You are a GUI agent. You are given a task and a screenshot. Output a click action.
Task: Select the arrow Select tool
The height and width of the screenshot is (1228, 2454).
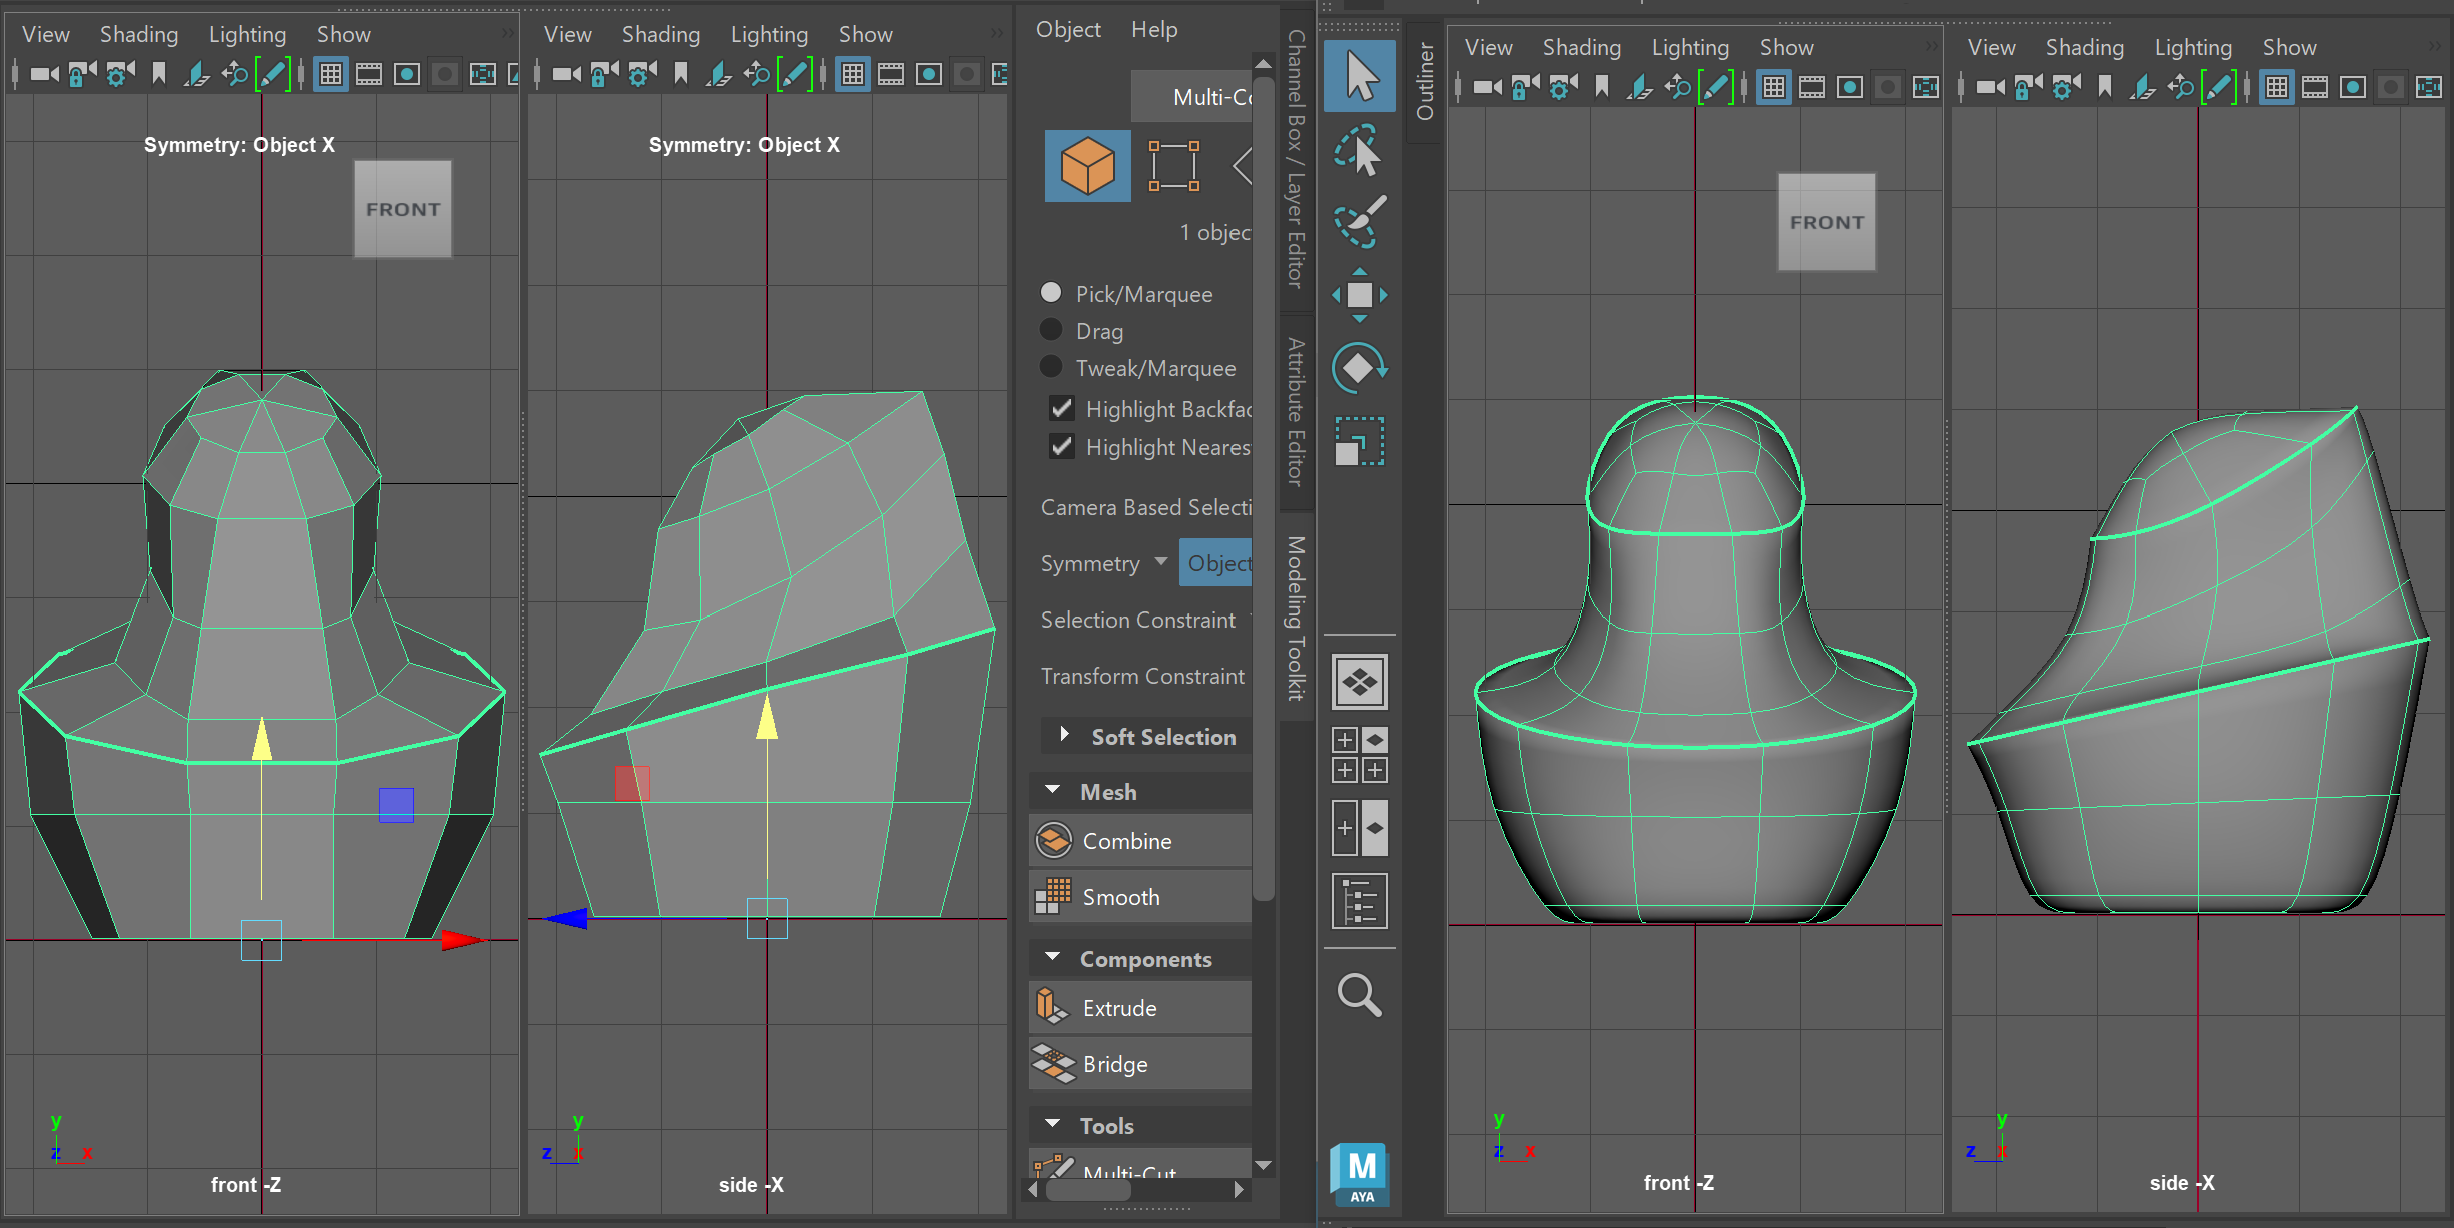(1359, 76)
